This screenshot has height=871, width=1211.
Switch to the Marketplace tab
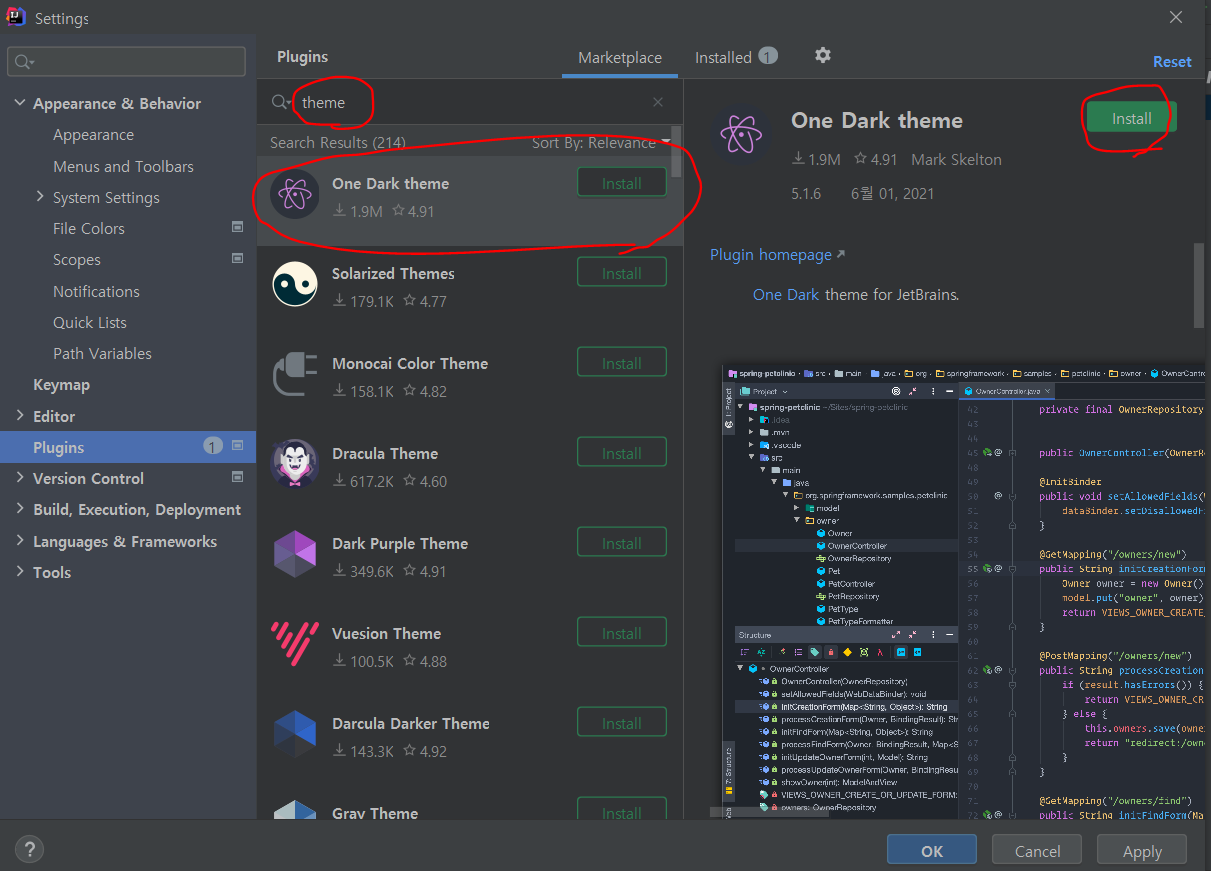pos(620,58)
